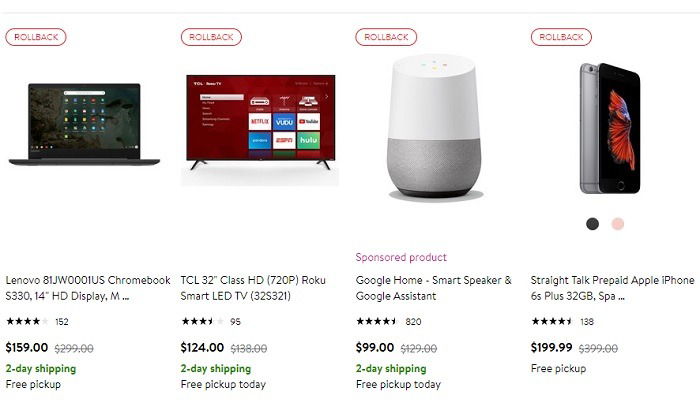Click the $159.00 Chromebook price
This screenshot has height=410, width=700.
(x=27, y=348)
